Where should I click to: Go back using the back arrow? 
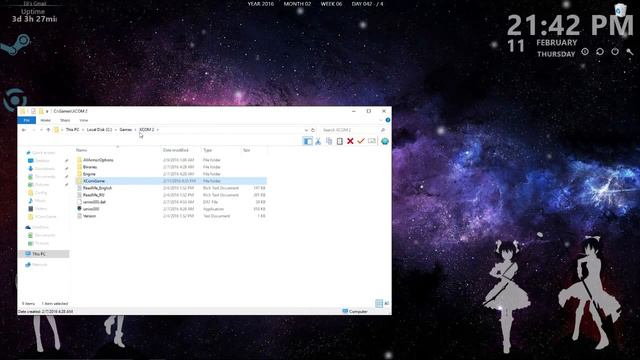[24, 130]
